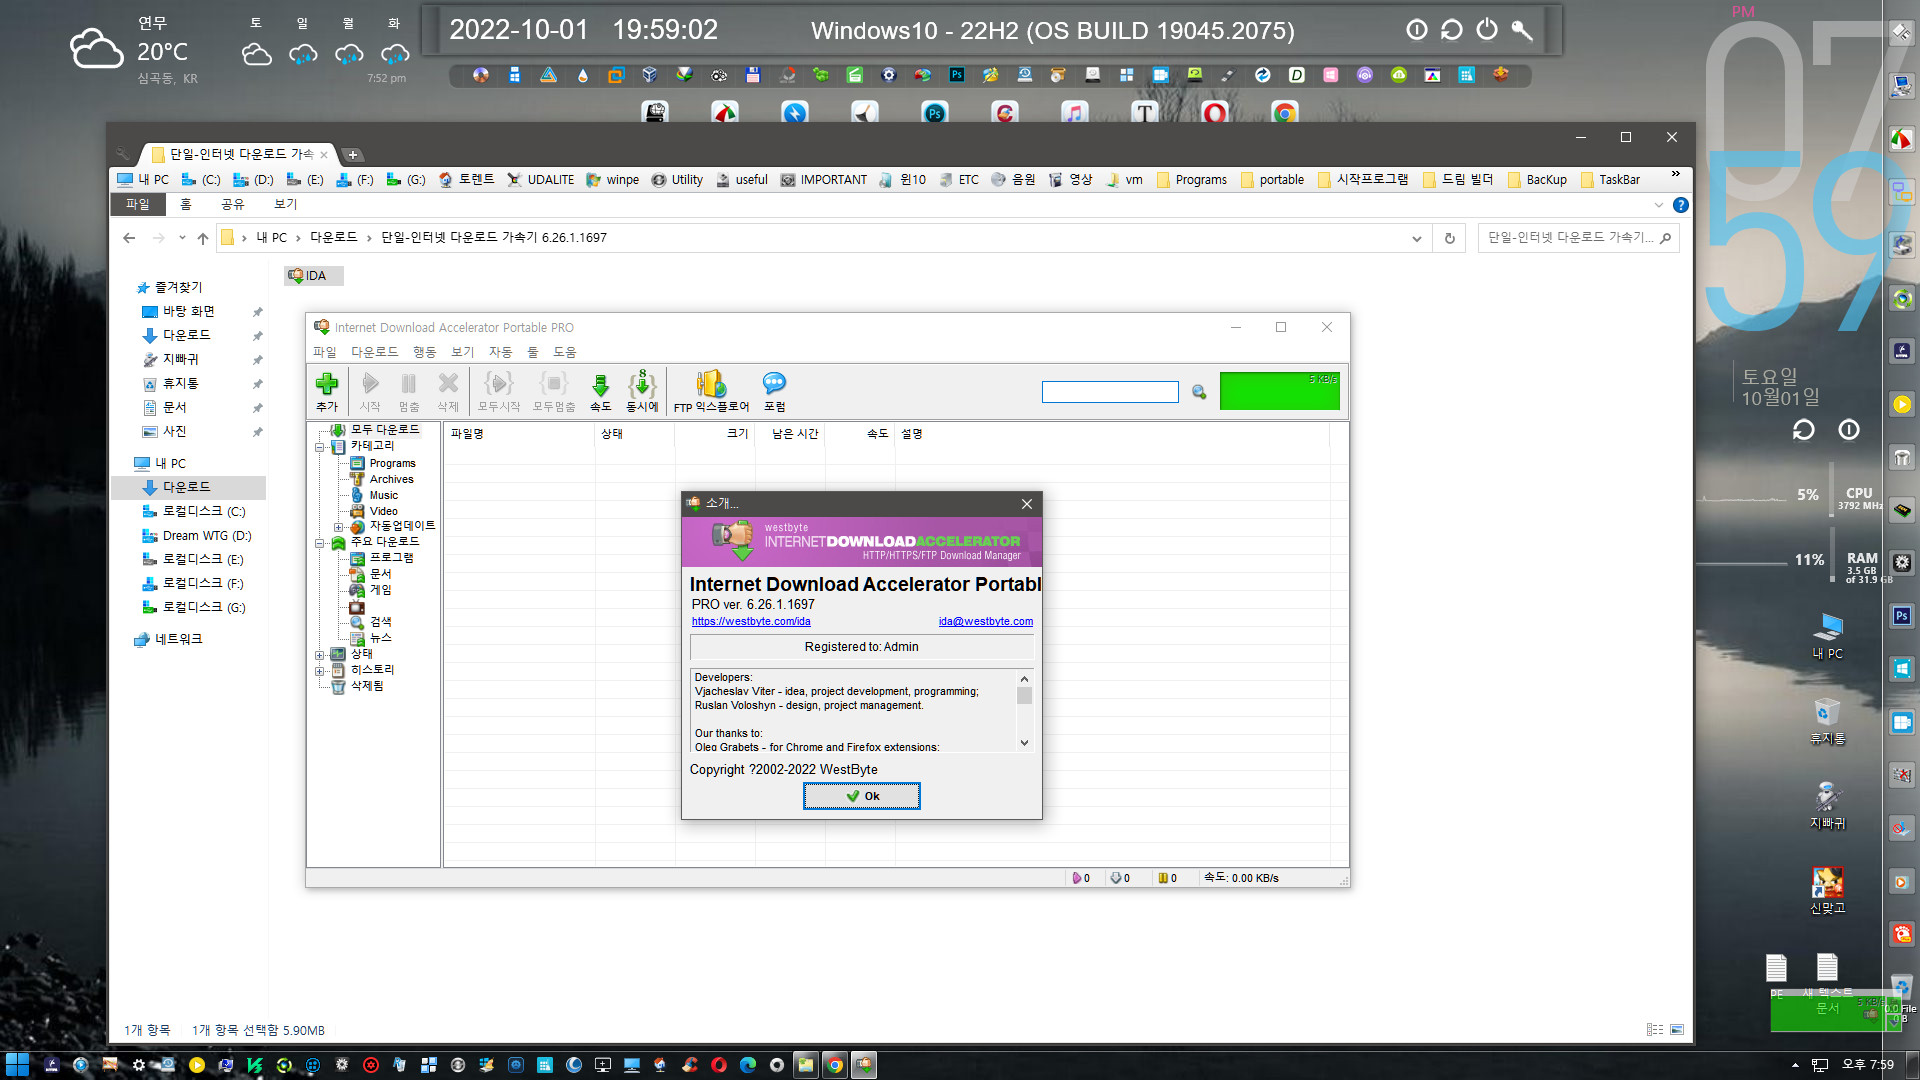This screenshot has width=1920, height=1080.
Task: Open the 도움 menu in IDA
Action: 565,352
